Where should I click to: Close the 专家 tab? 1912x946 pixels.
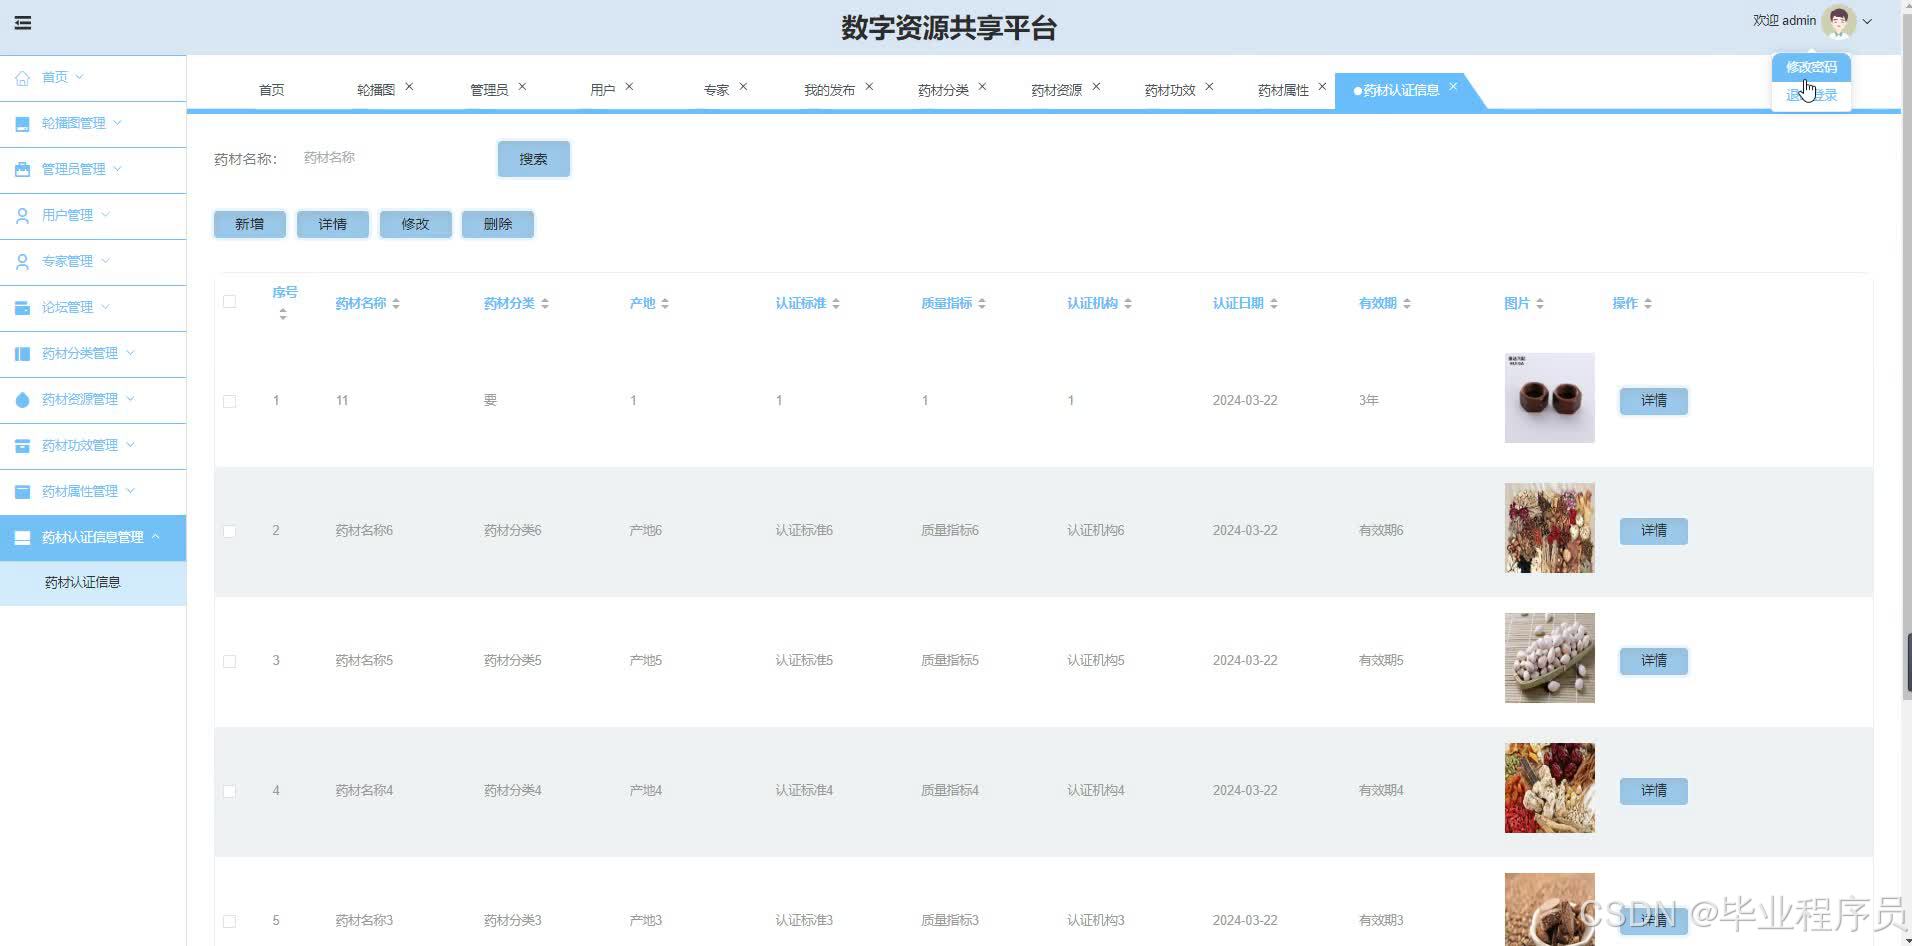pyautogui.click(x=743, y=87)
